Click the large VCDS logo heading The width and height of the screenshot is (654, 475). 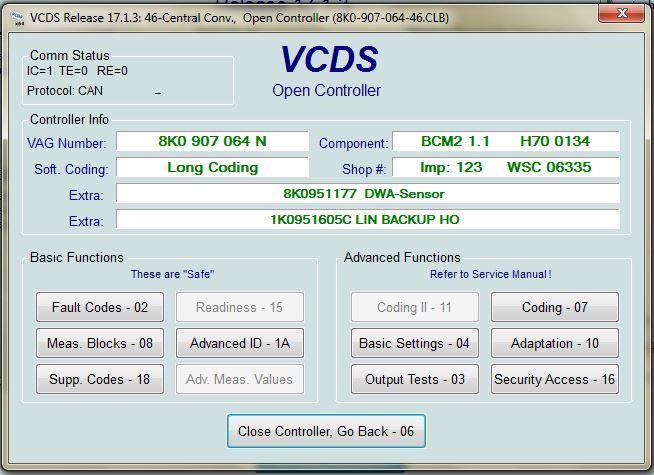click(329, 59)
